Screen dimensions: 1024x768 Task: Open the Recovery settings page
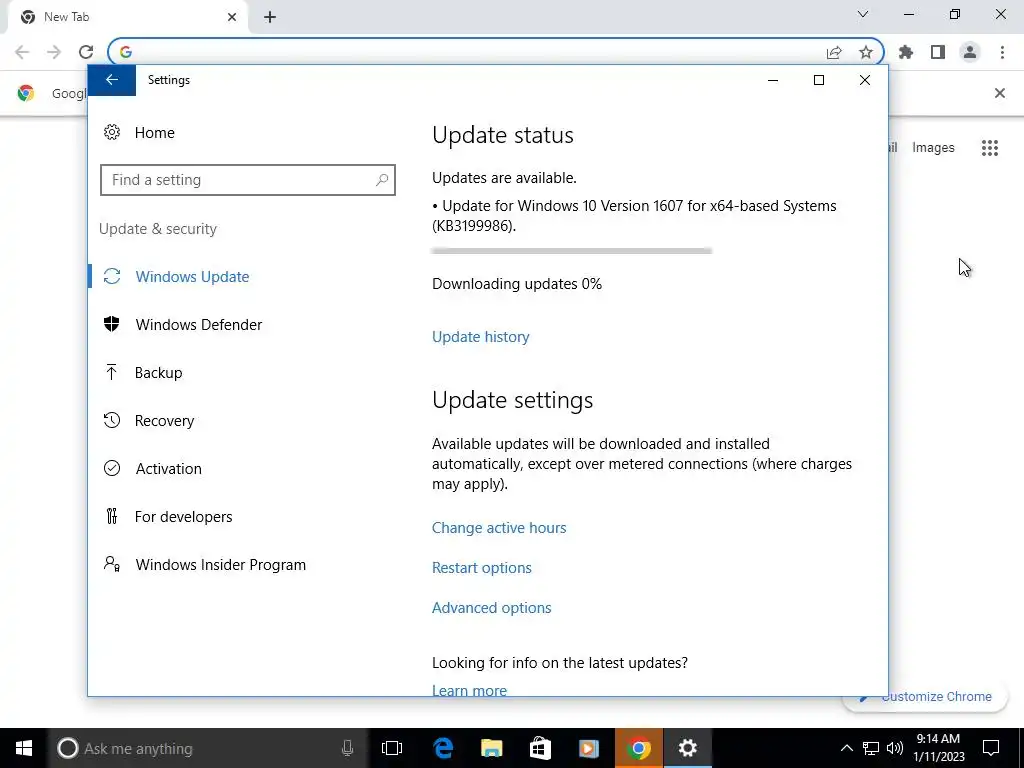click(164, 421)
